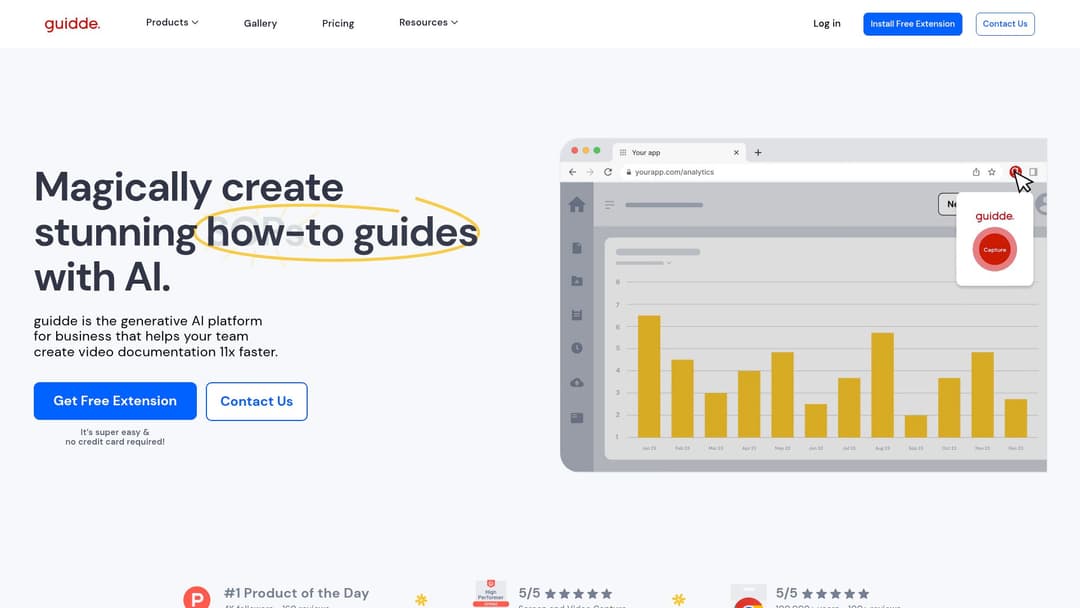Click the High Performer badge icon
This screenshot has width=1080, height=608.
point(490,594)
